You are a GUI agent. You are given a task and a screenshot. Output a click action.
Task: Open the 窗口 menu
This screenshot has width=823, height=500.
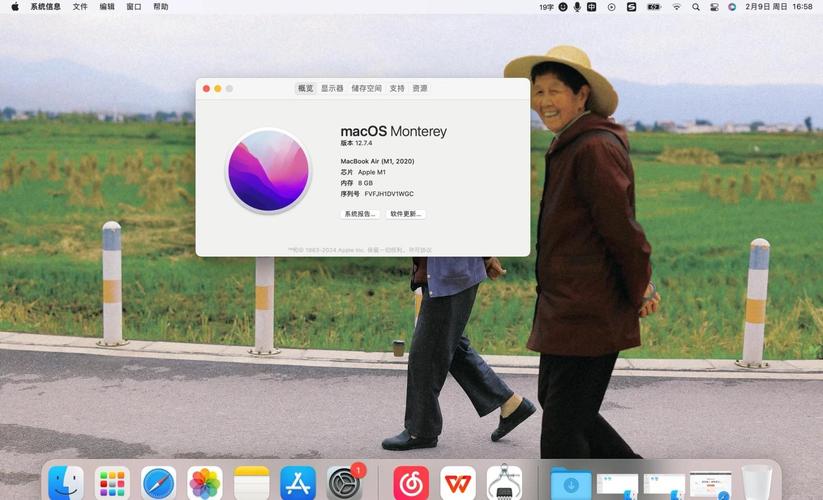coord(134,7)
